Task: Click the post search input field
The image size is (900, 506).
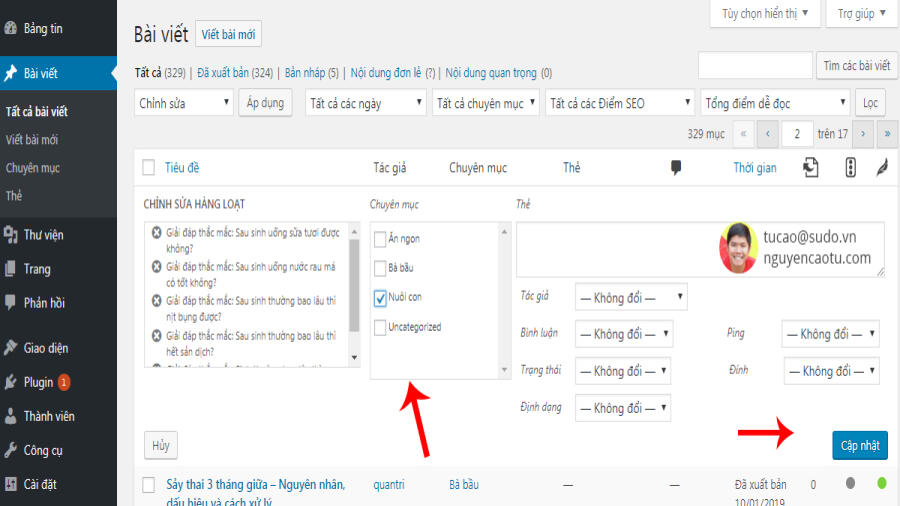Action: coord(755,65)
